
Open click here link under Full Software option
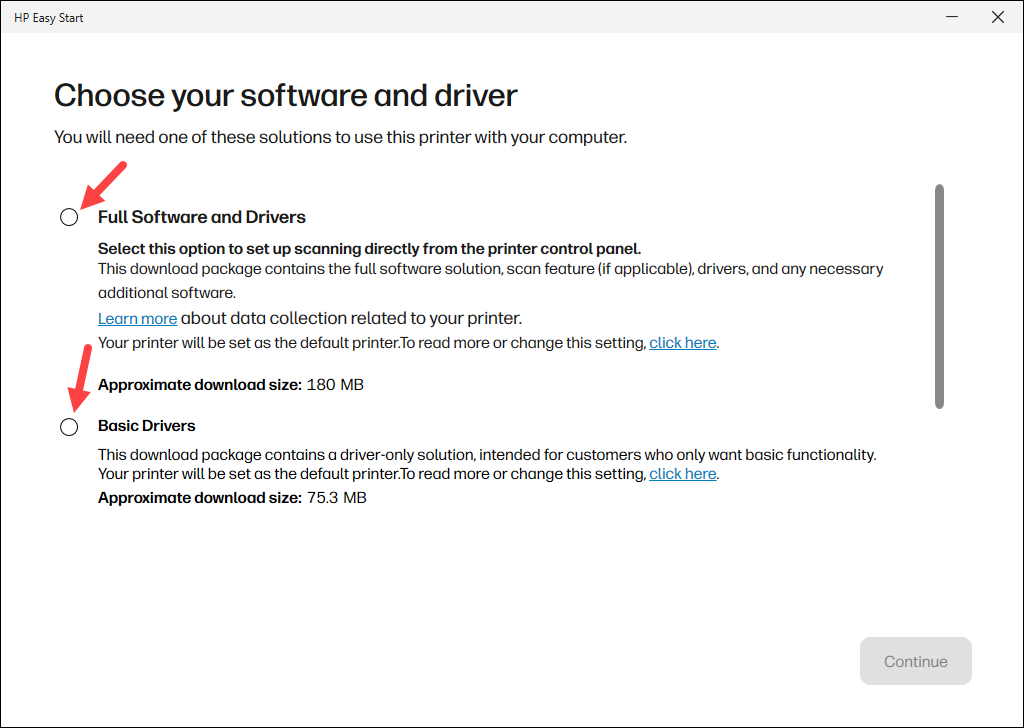[682, 343]
